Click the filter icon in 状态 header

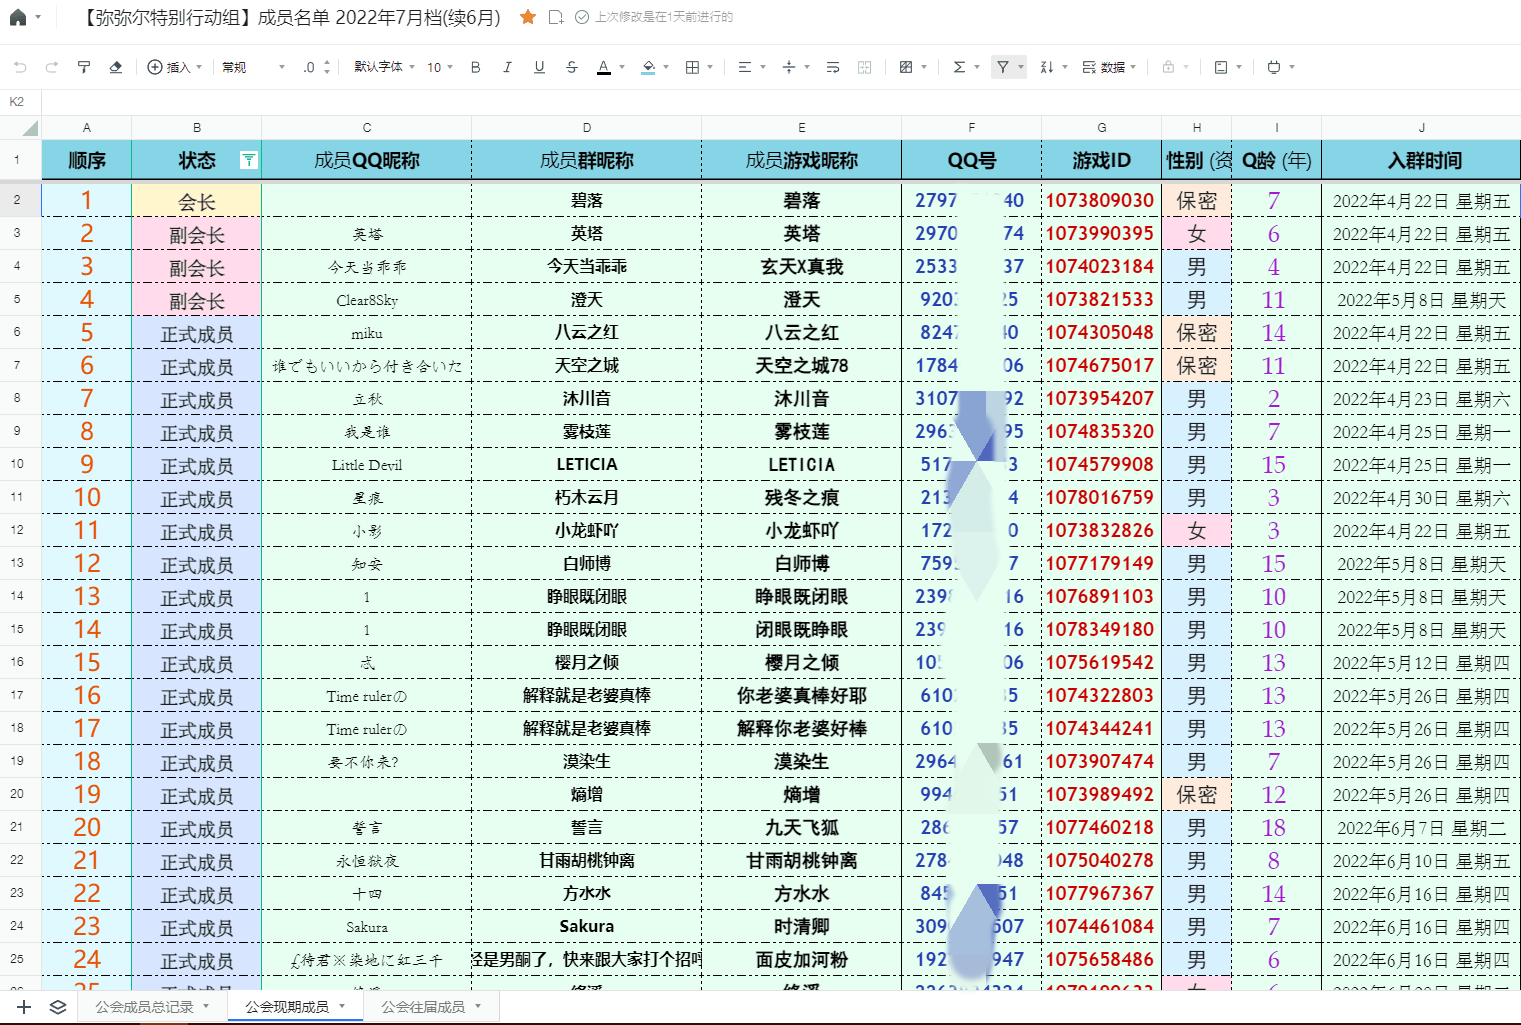pos(248,160)
